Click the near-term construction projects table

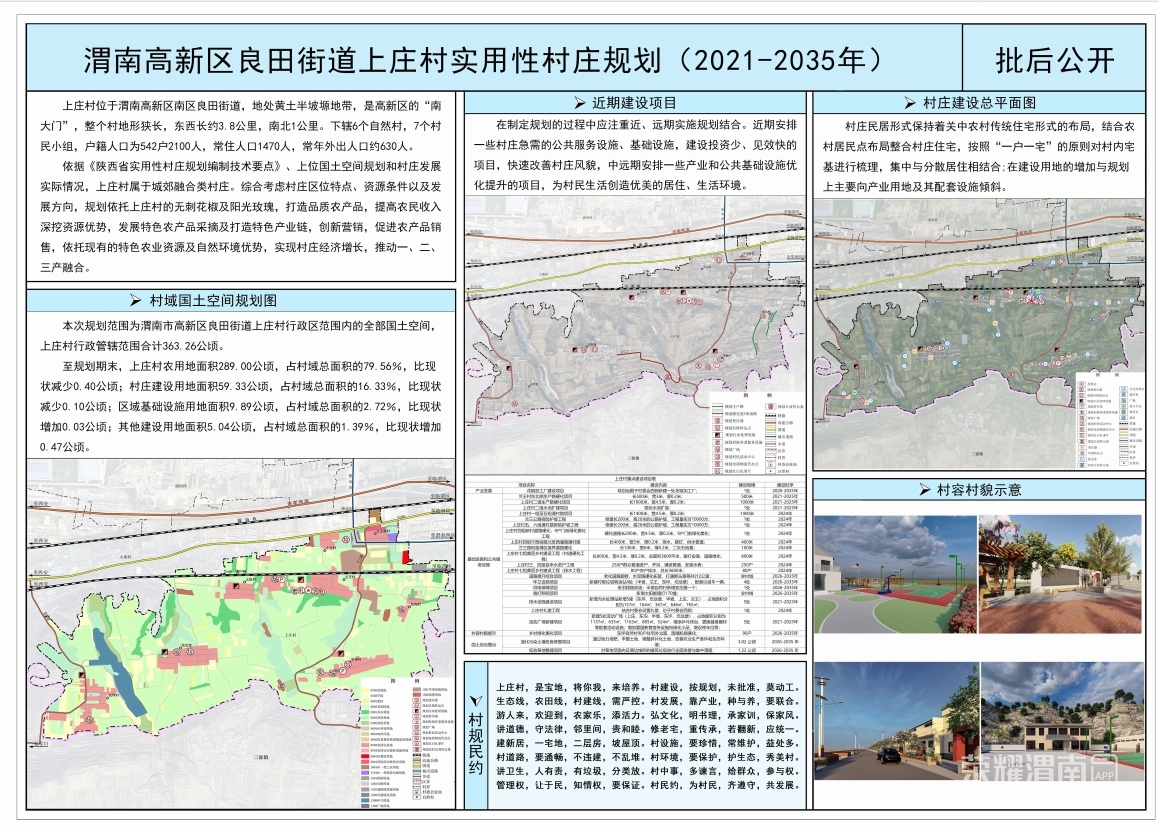click(x=636, y=565)
